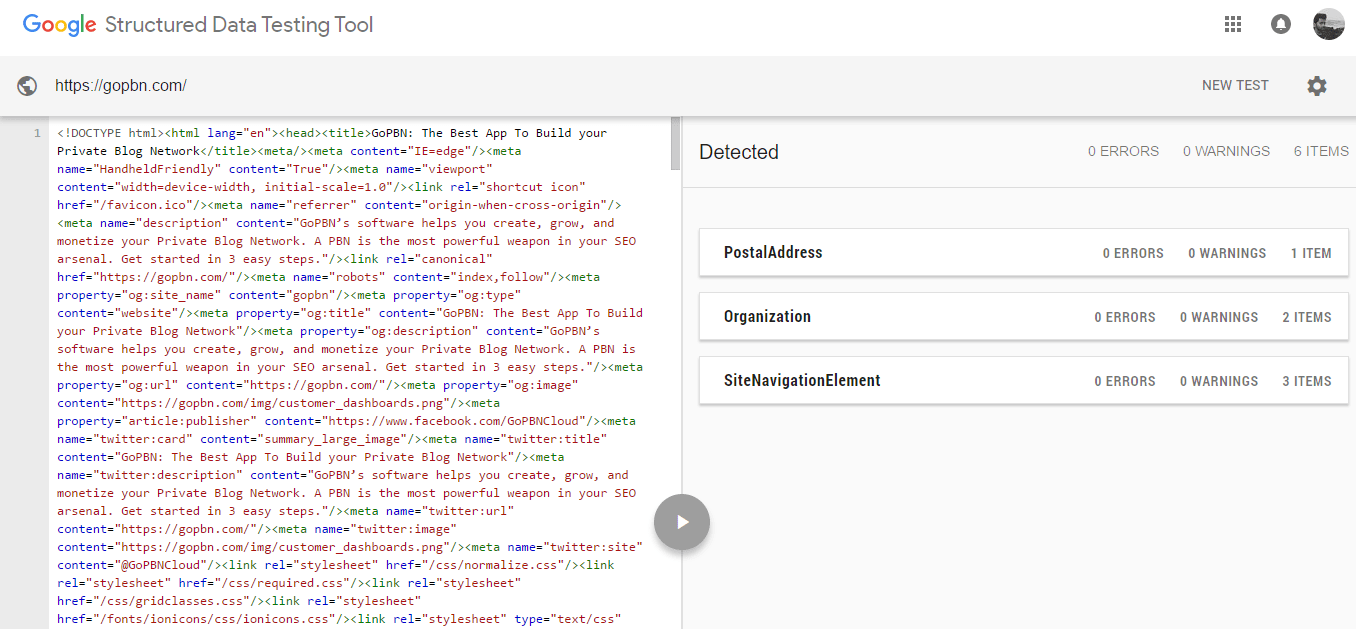Open the notifications bell icon
This screenshot has height=629, width=1356.
[1280, 24]
